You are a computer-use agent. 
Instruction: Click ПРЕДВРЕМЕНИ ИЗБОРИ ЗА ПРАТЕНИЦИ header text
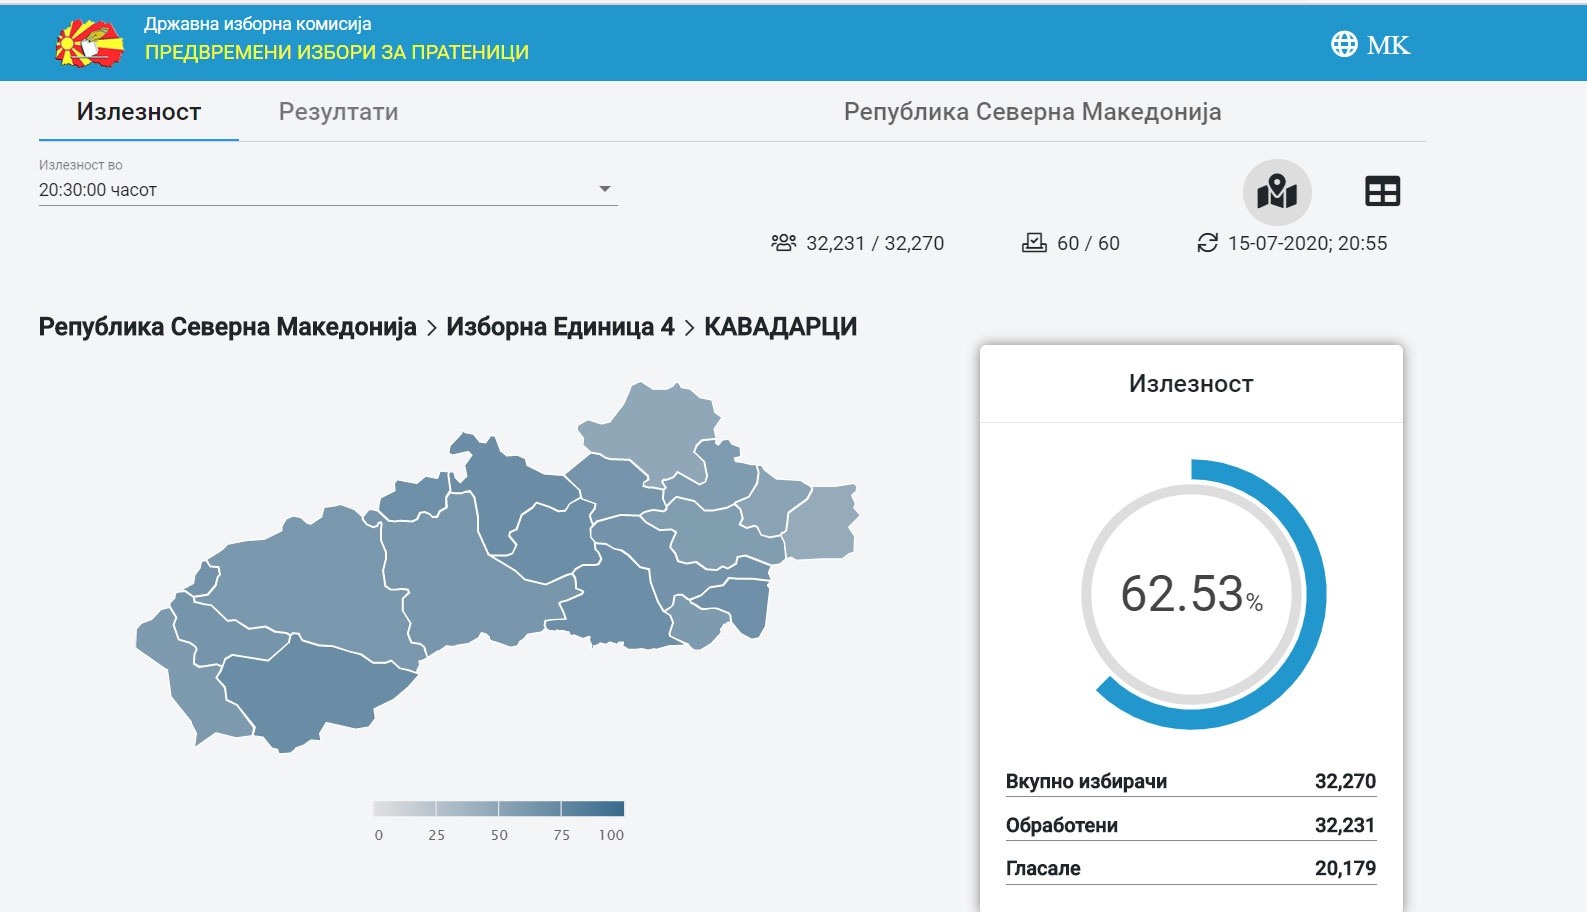tap(337, 52)
